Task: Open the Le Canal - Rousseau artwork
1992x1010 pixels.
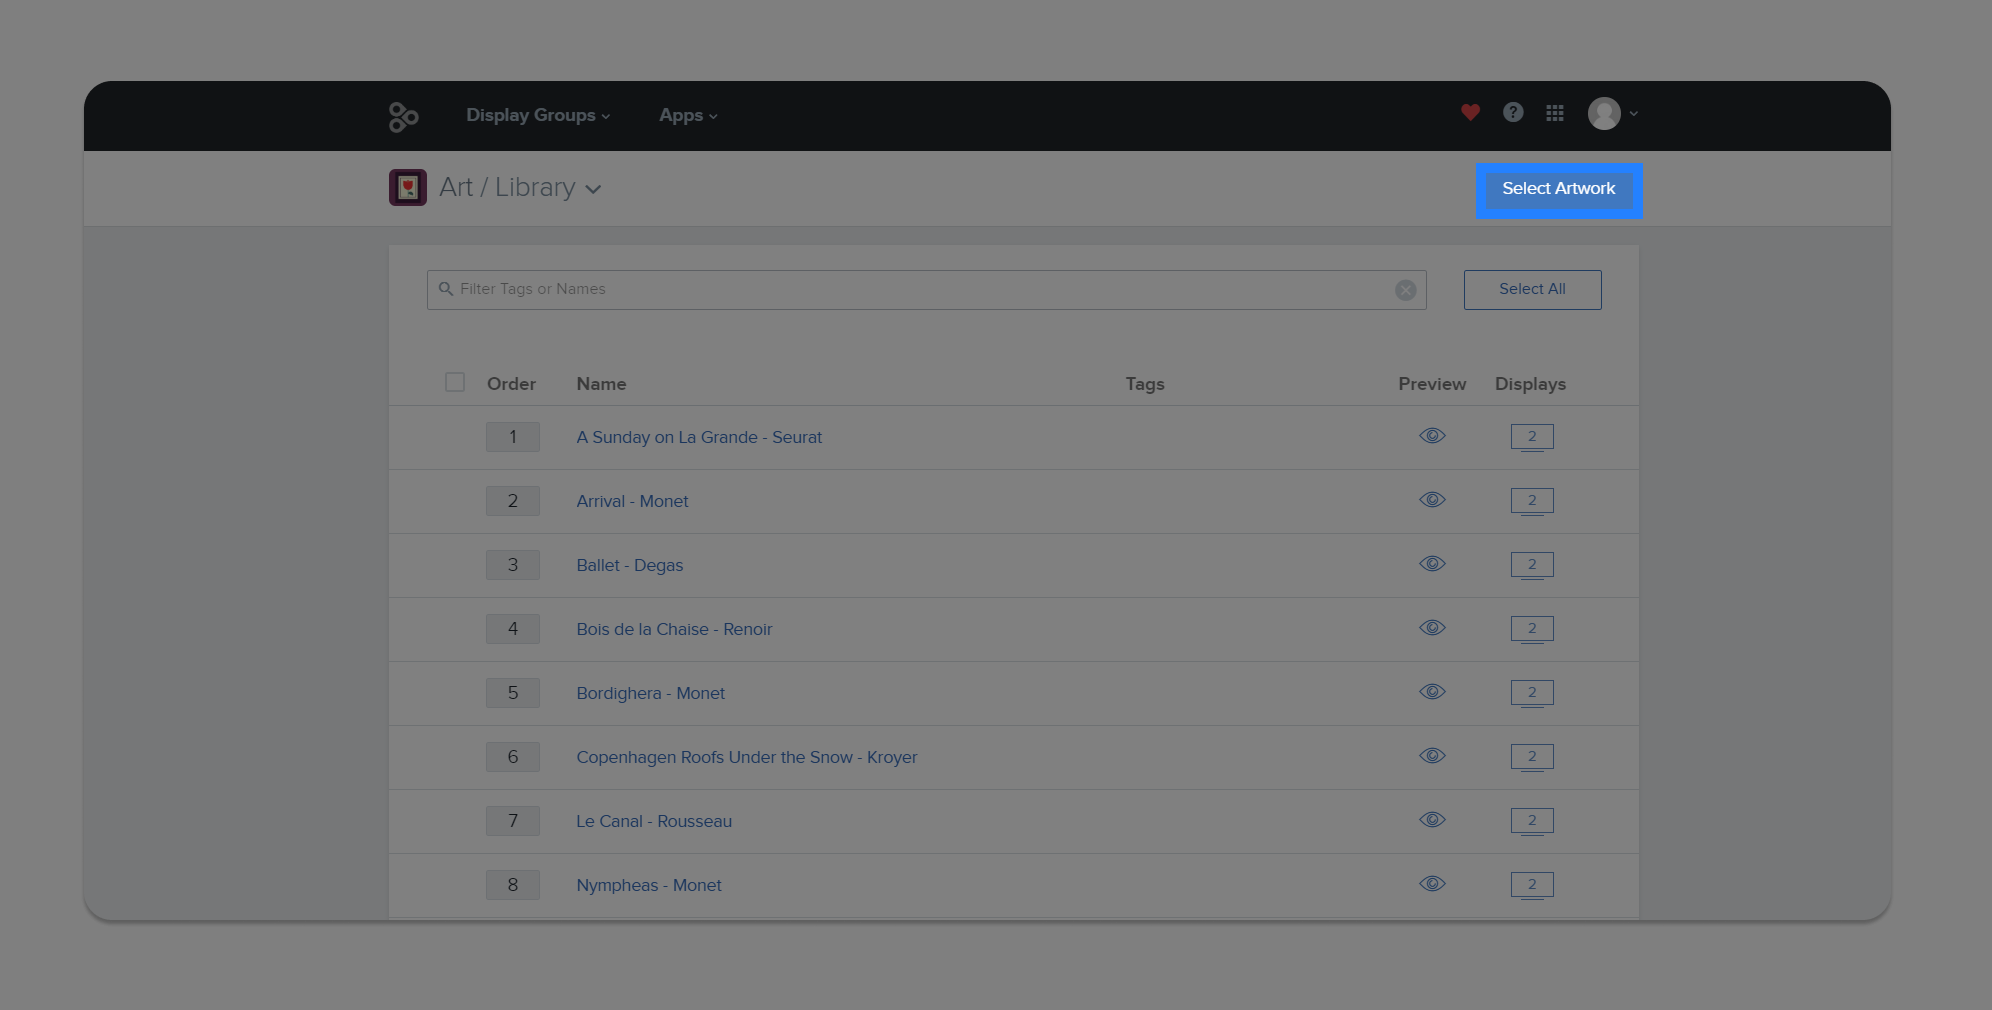Action: [654, 821]
